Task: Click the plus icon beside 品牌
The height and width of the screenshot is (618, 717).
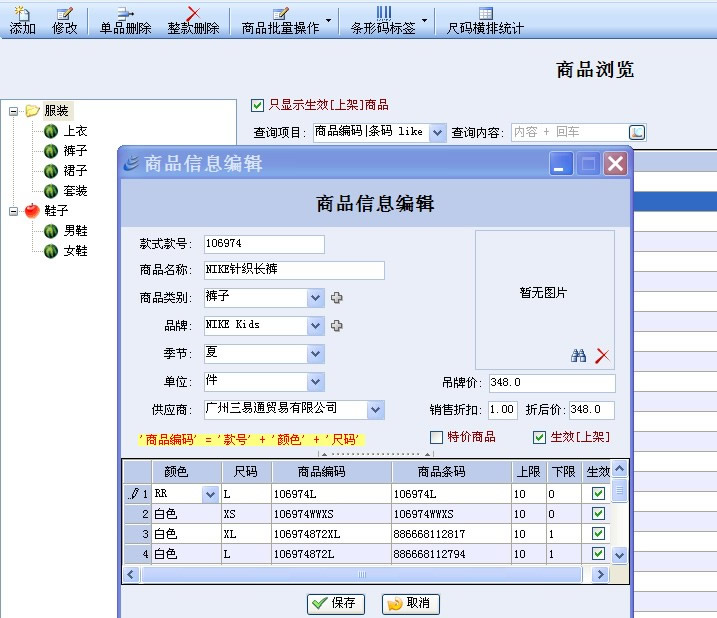Action: (x=337, y=326)
